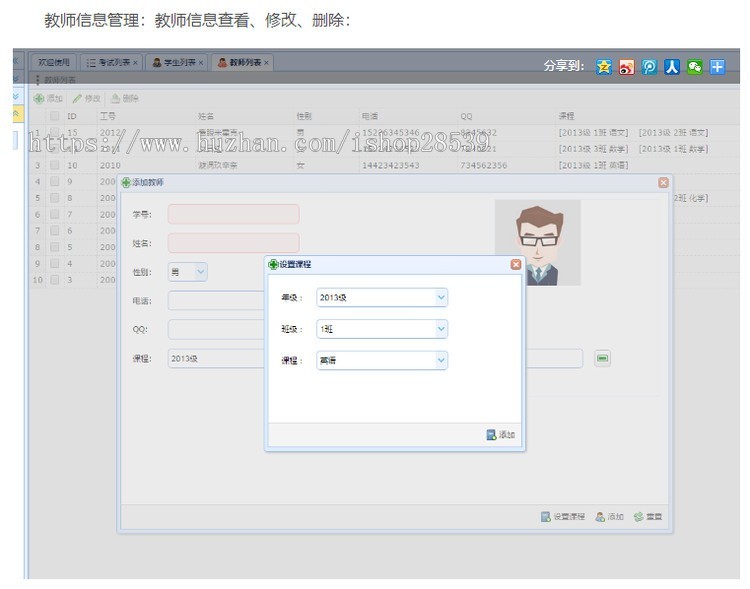
Task: Click the teacher avatar photo
Action: point(538,243)
